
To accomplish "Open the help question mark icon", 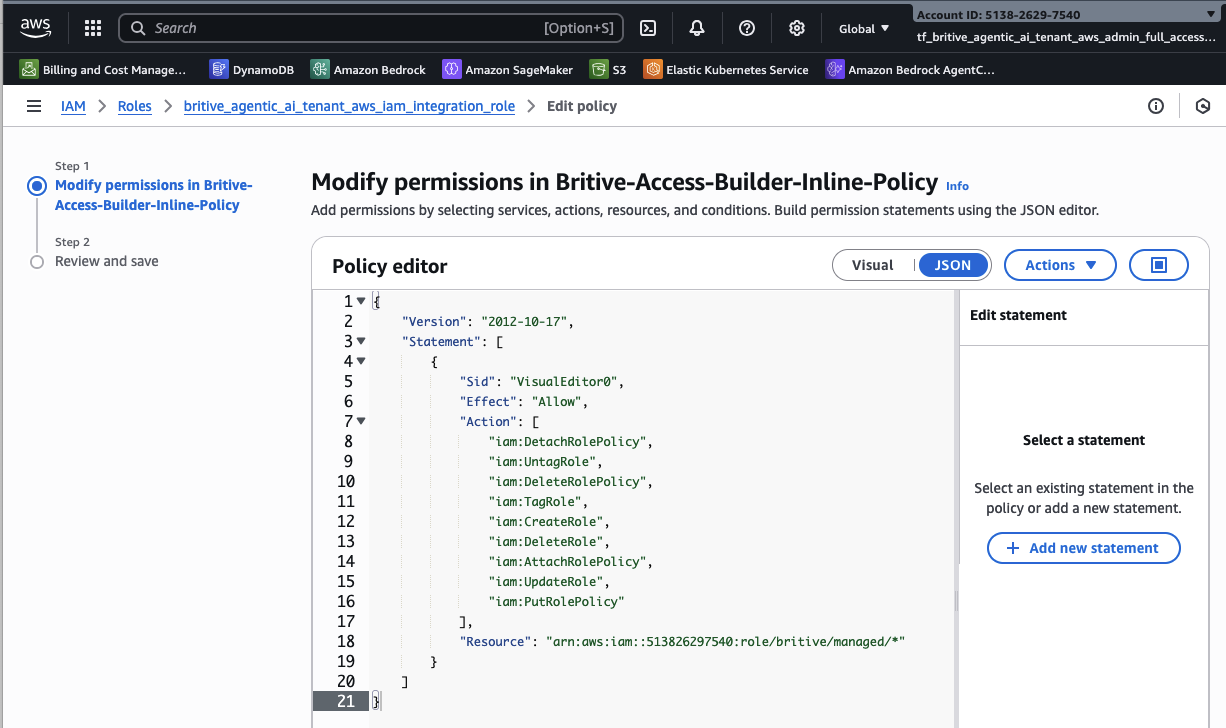I will [747, 28].
